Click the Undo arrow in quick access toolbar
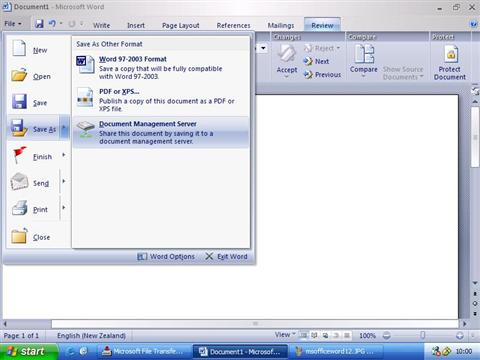This screenshot has height=360, width=480. (x=52, y=24)
